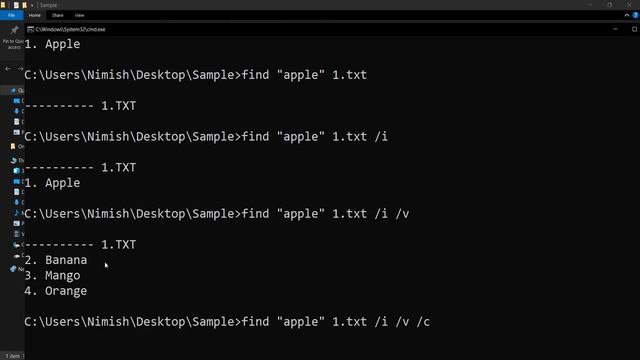Click the find /i /v /c command line

(x=227, y=322)
